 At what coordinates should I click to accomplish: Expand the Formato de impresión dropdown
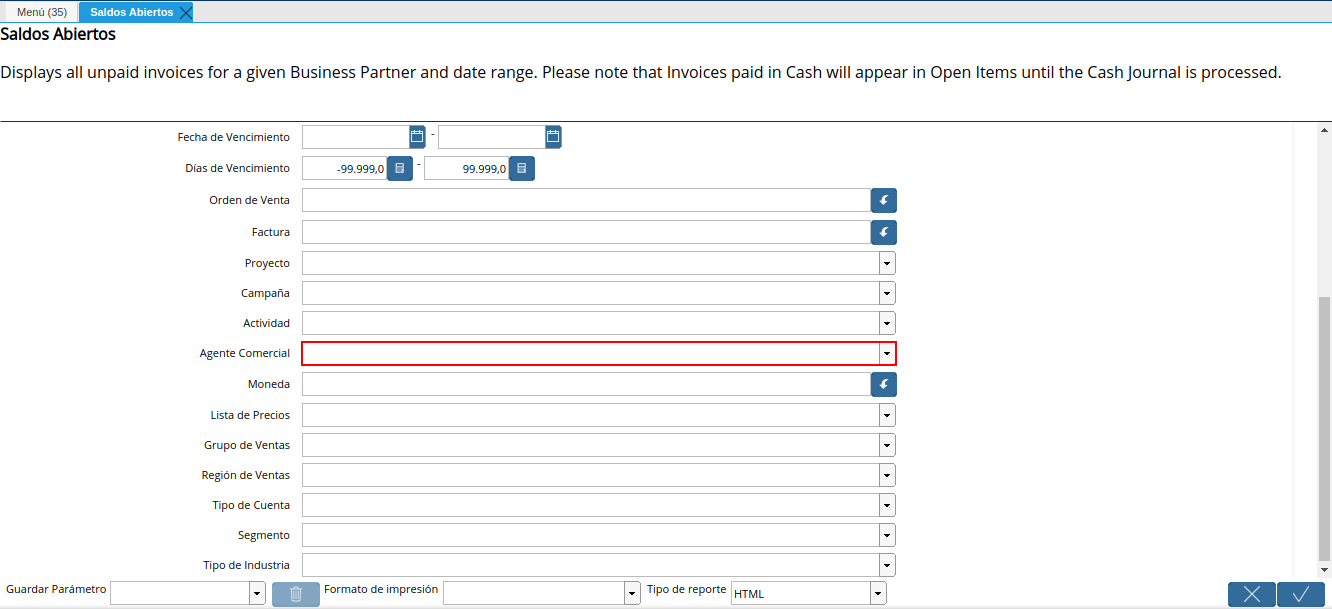click(x=632, y=594)
